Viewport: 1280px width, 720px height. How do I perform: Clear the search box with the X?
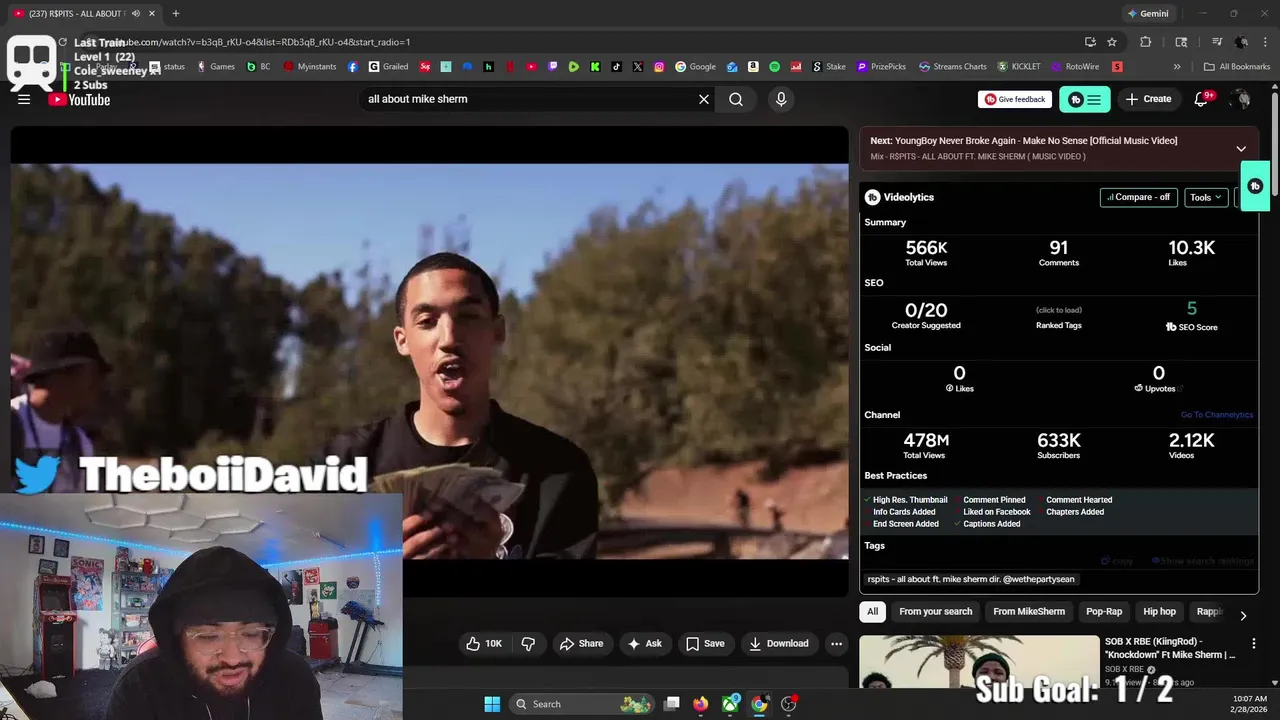(704, 99)
